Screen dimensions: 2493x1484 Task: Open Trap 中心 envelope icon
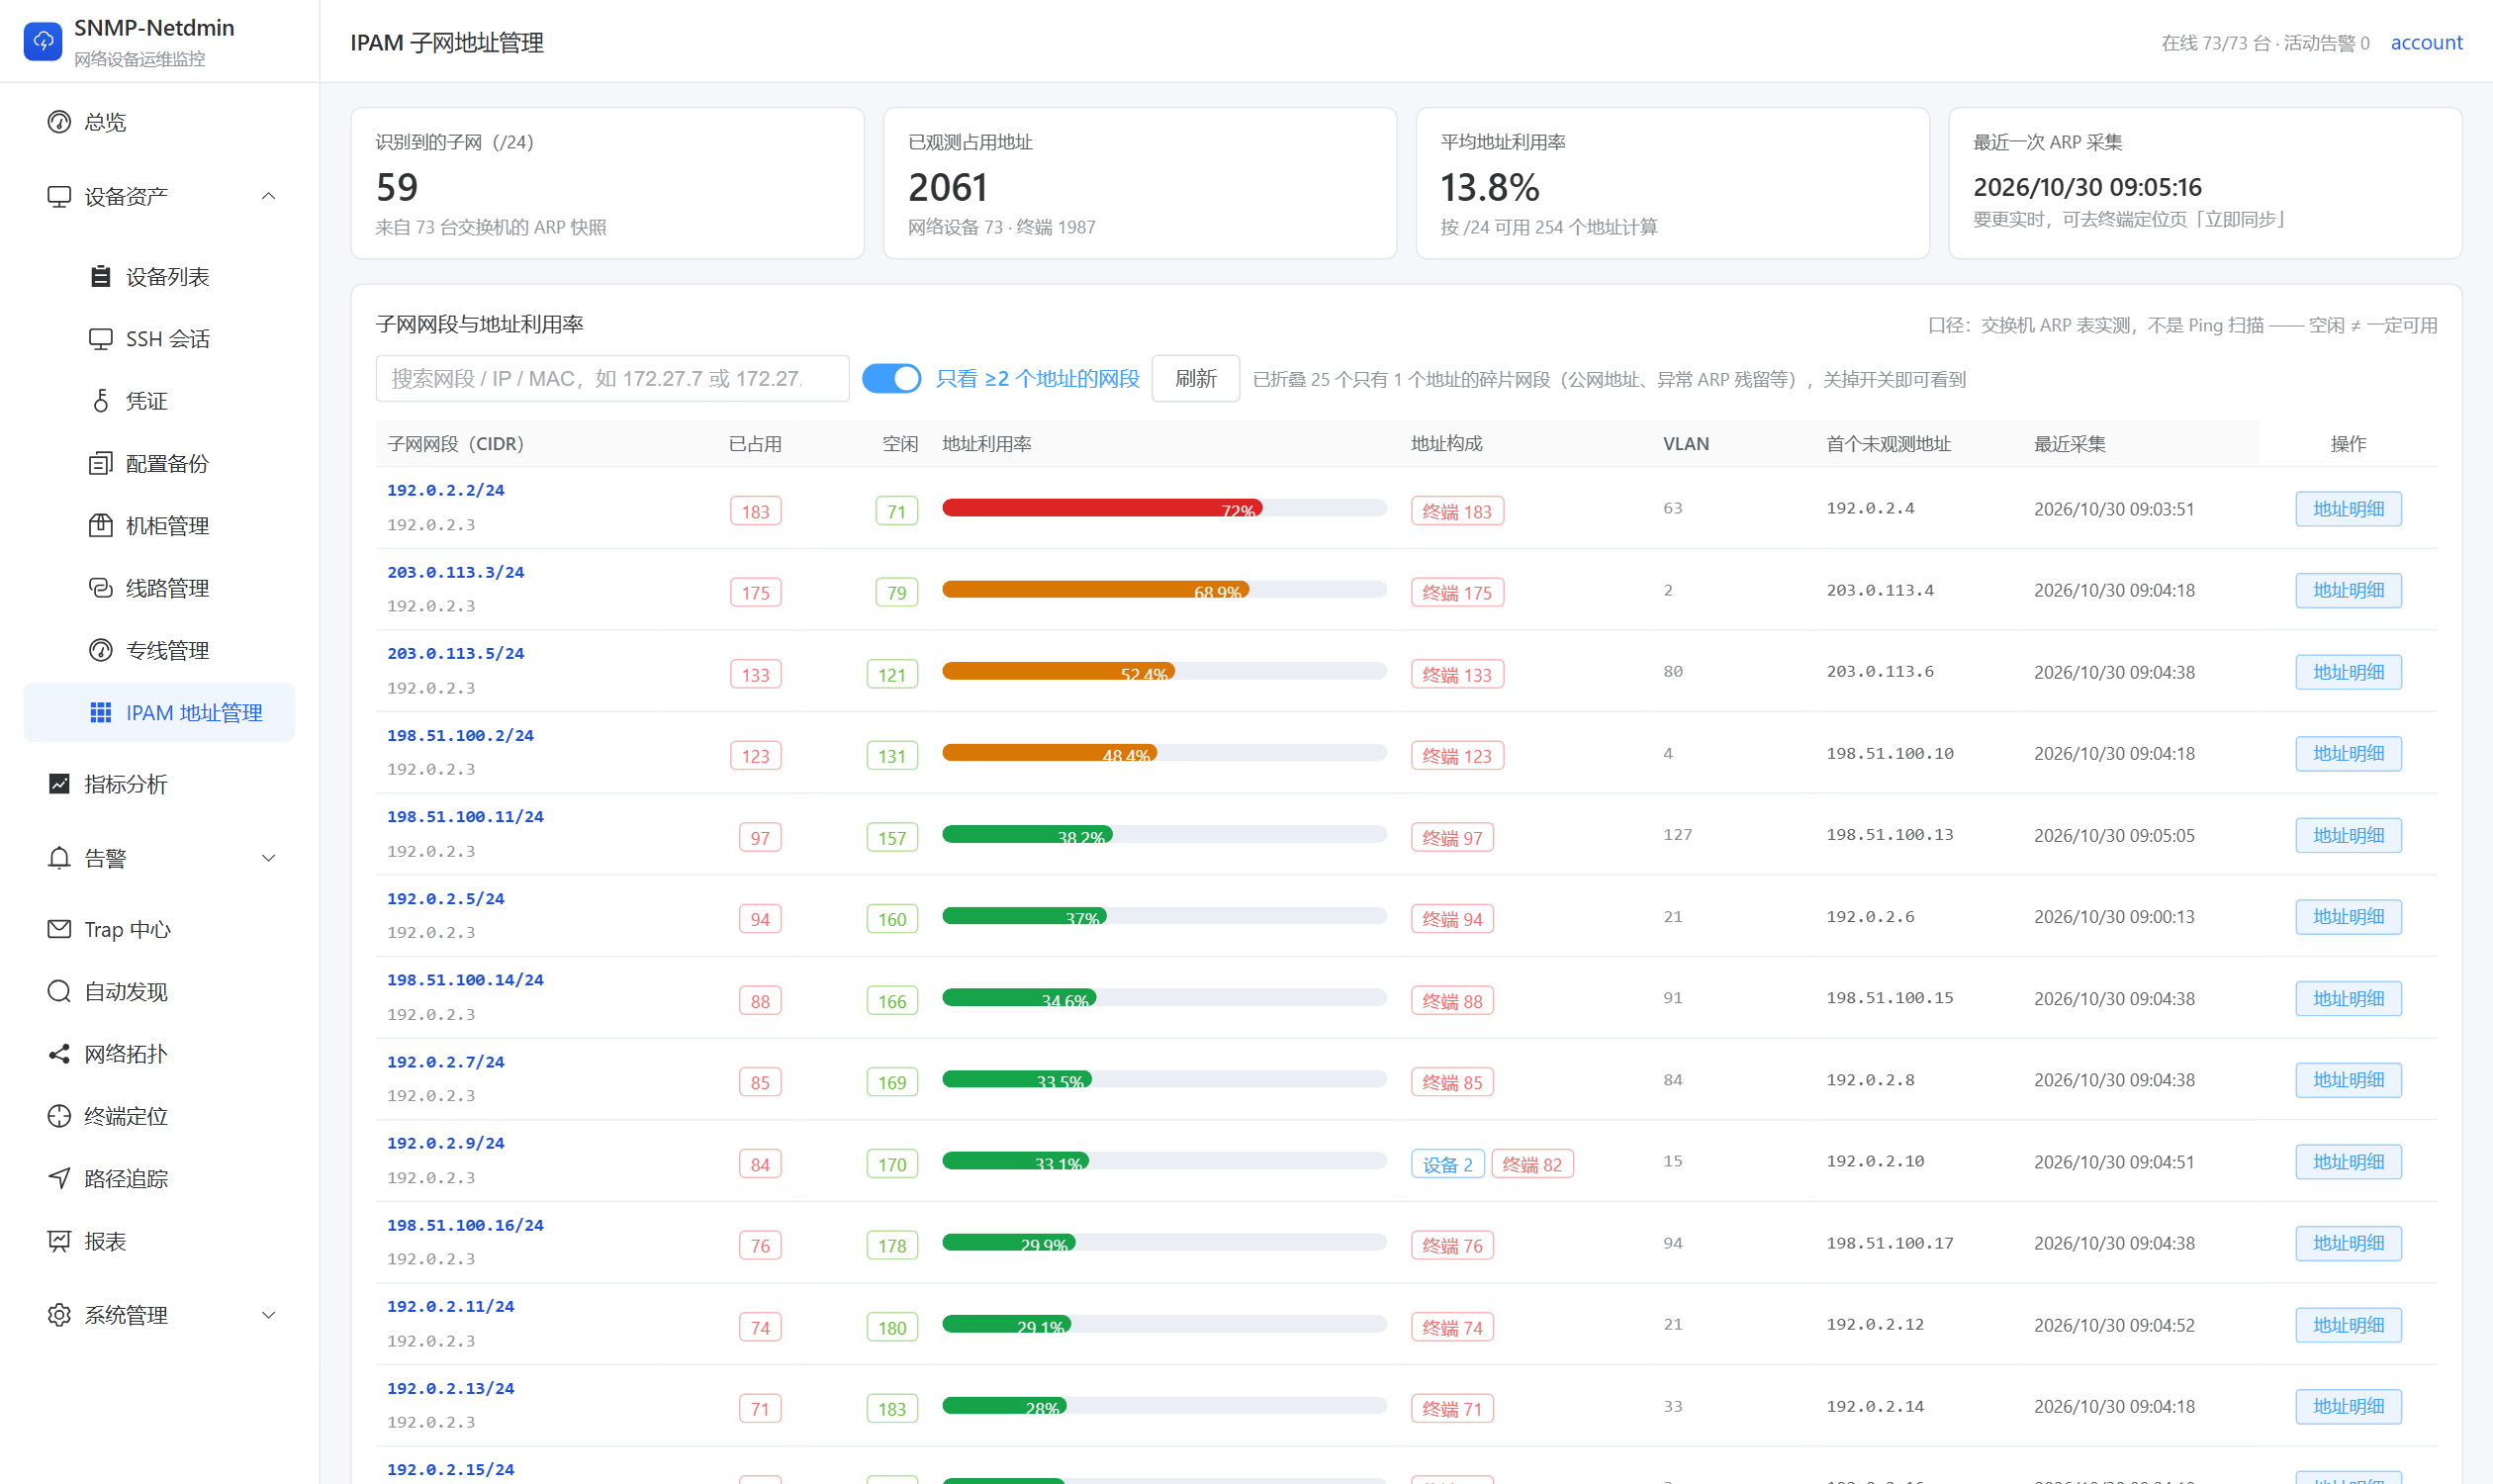59,929
